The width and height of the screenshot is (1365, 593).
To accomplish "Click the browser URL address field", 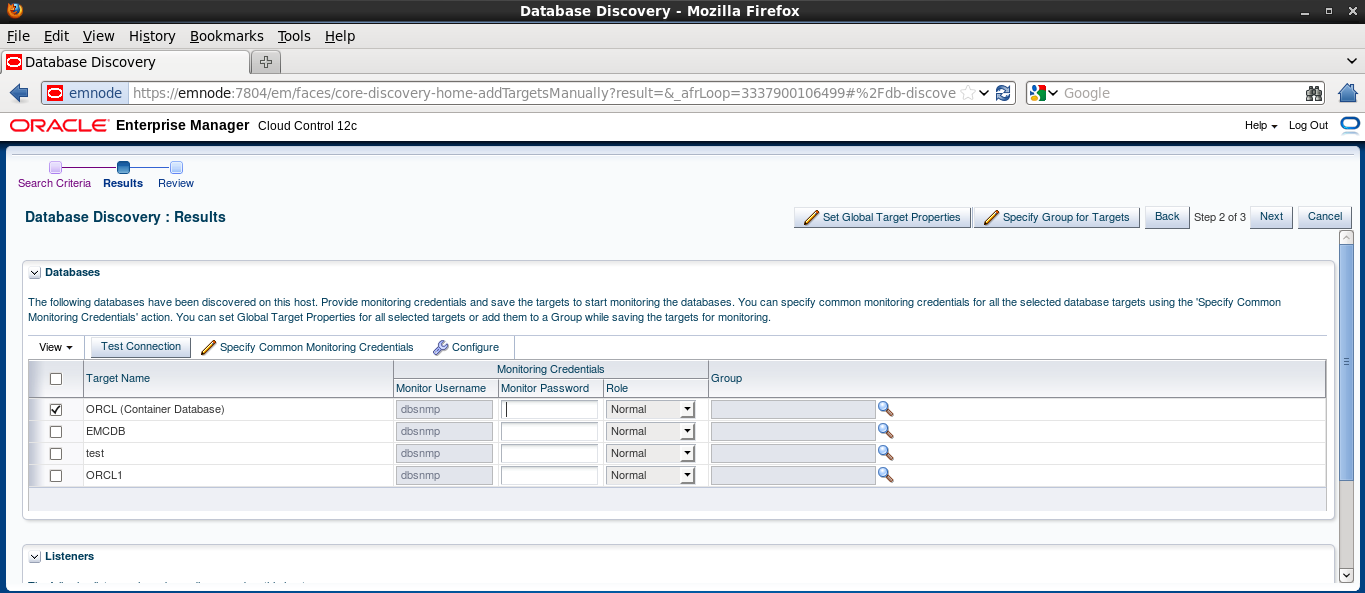I will (x=544, y=93).
